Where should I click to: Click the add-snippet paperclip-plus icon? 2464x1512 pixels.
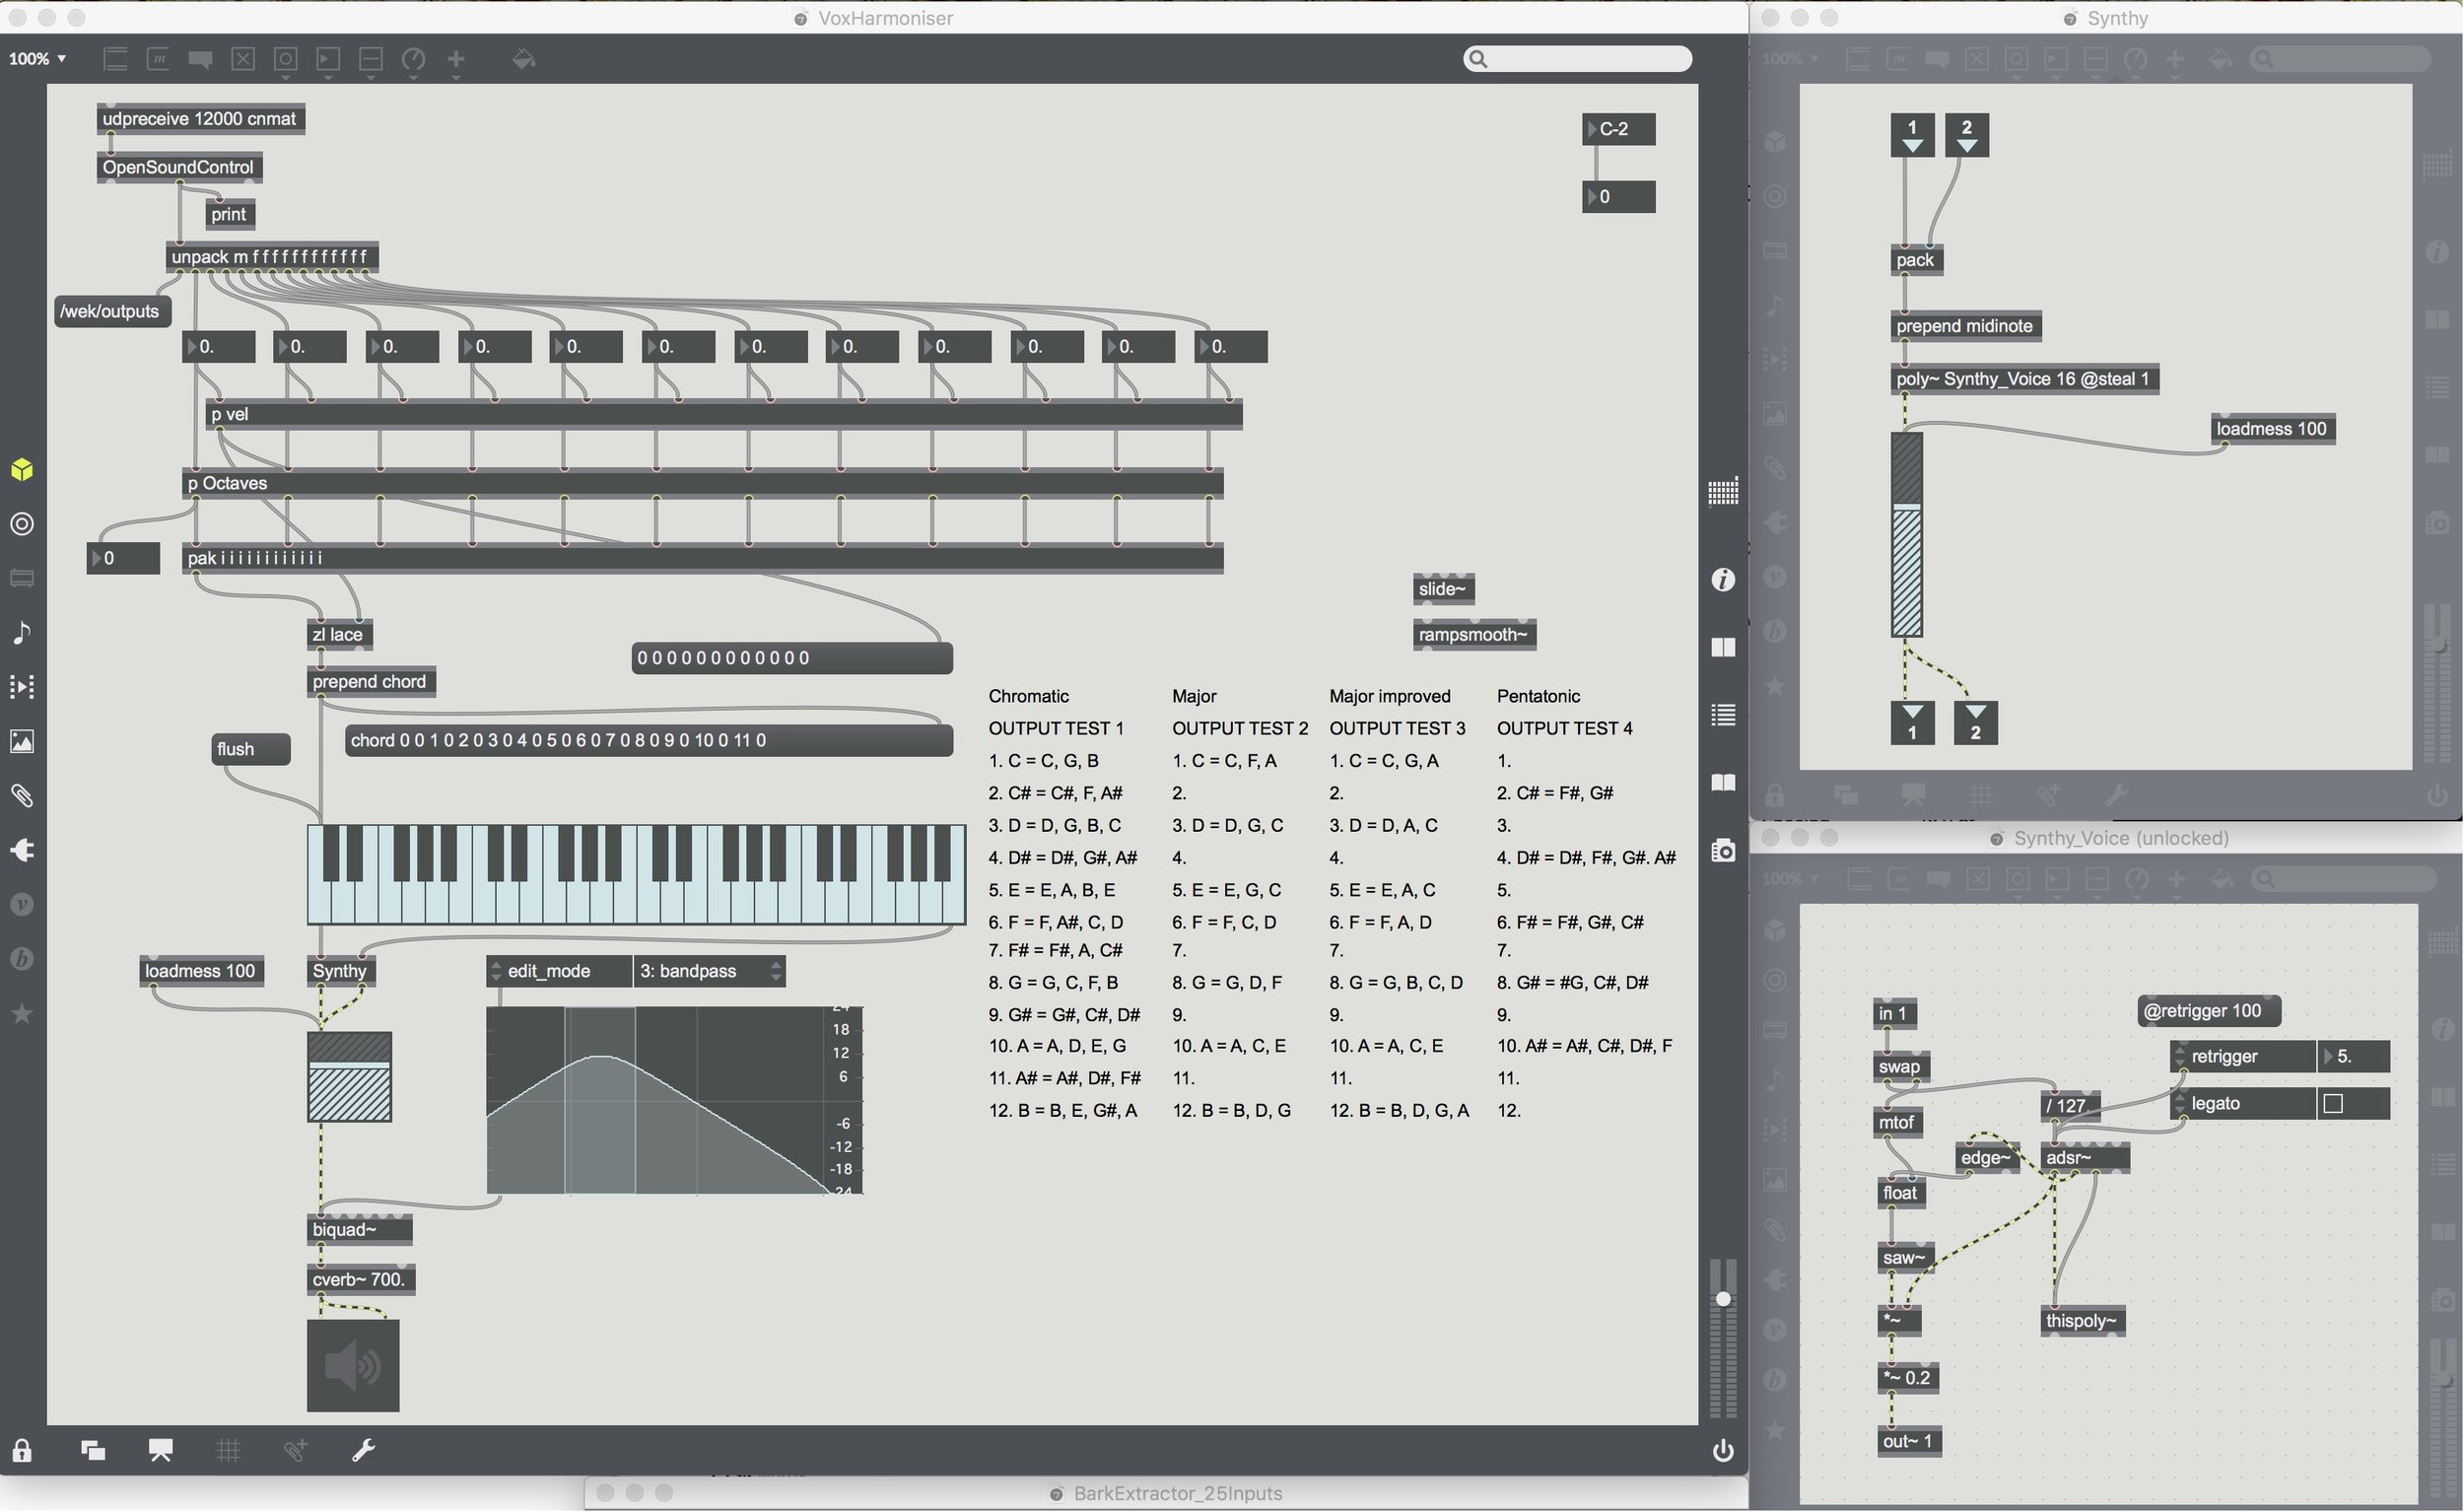coord(295,1451)
